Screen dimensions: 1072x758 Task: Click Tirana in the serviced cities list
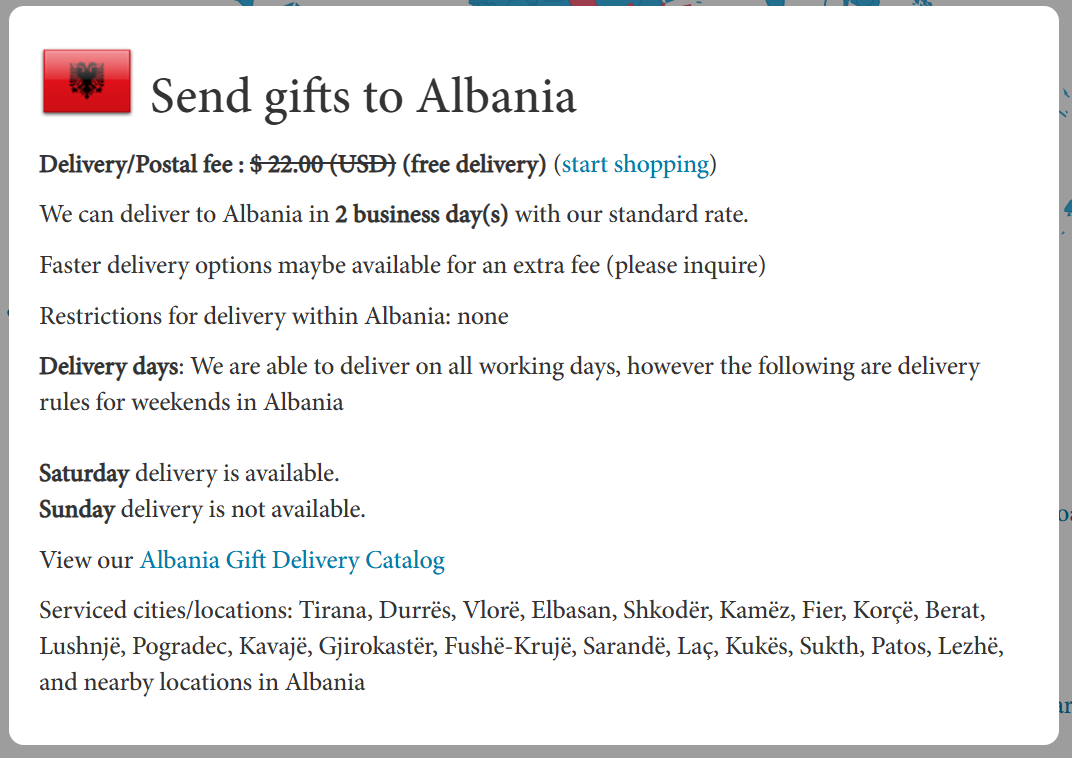336,610
